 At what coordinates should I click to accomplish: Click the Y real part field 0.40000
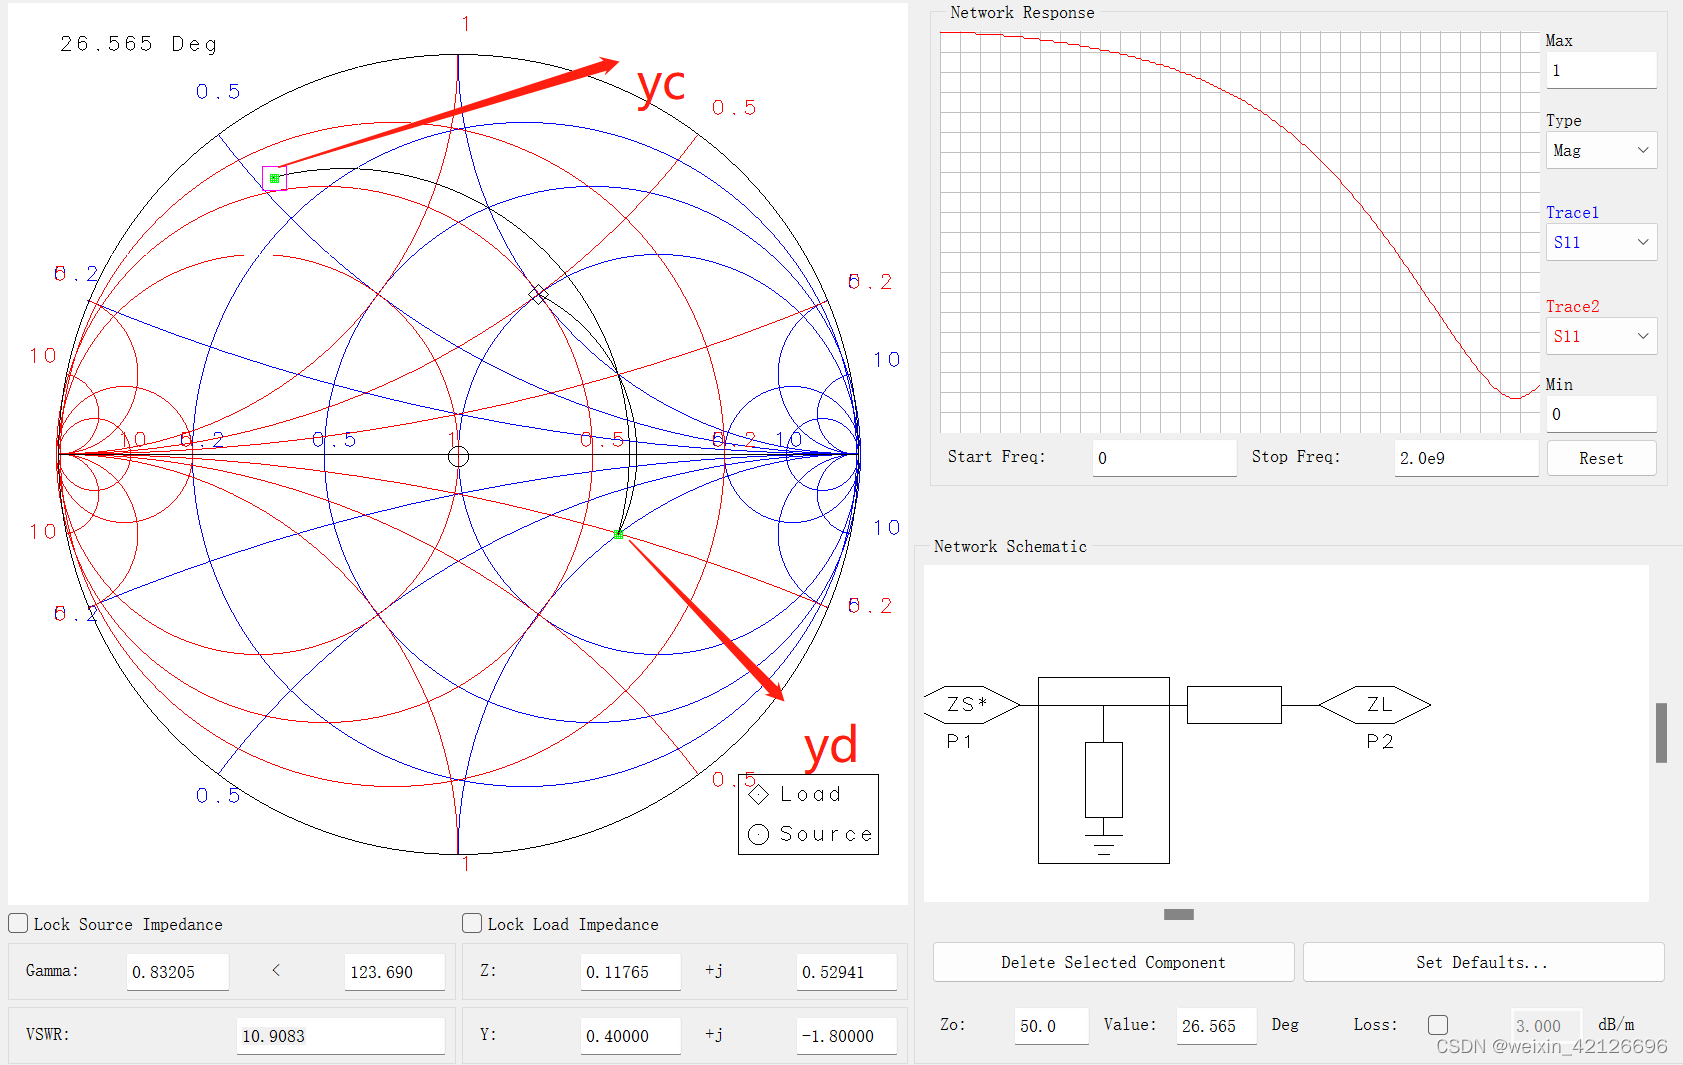pyautogui.click(x=631, y=1036)
